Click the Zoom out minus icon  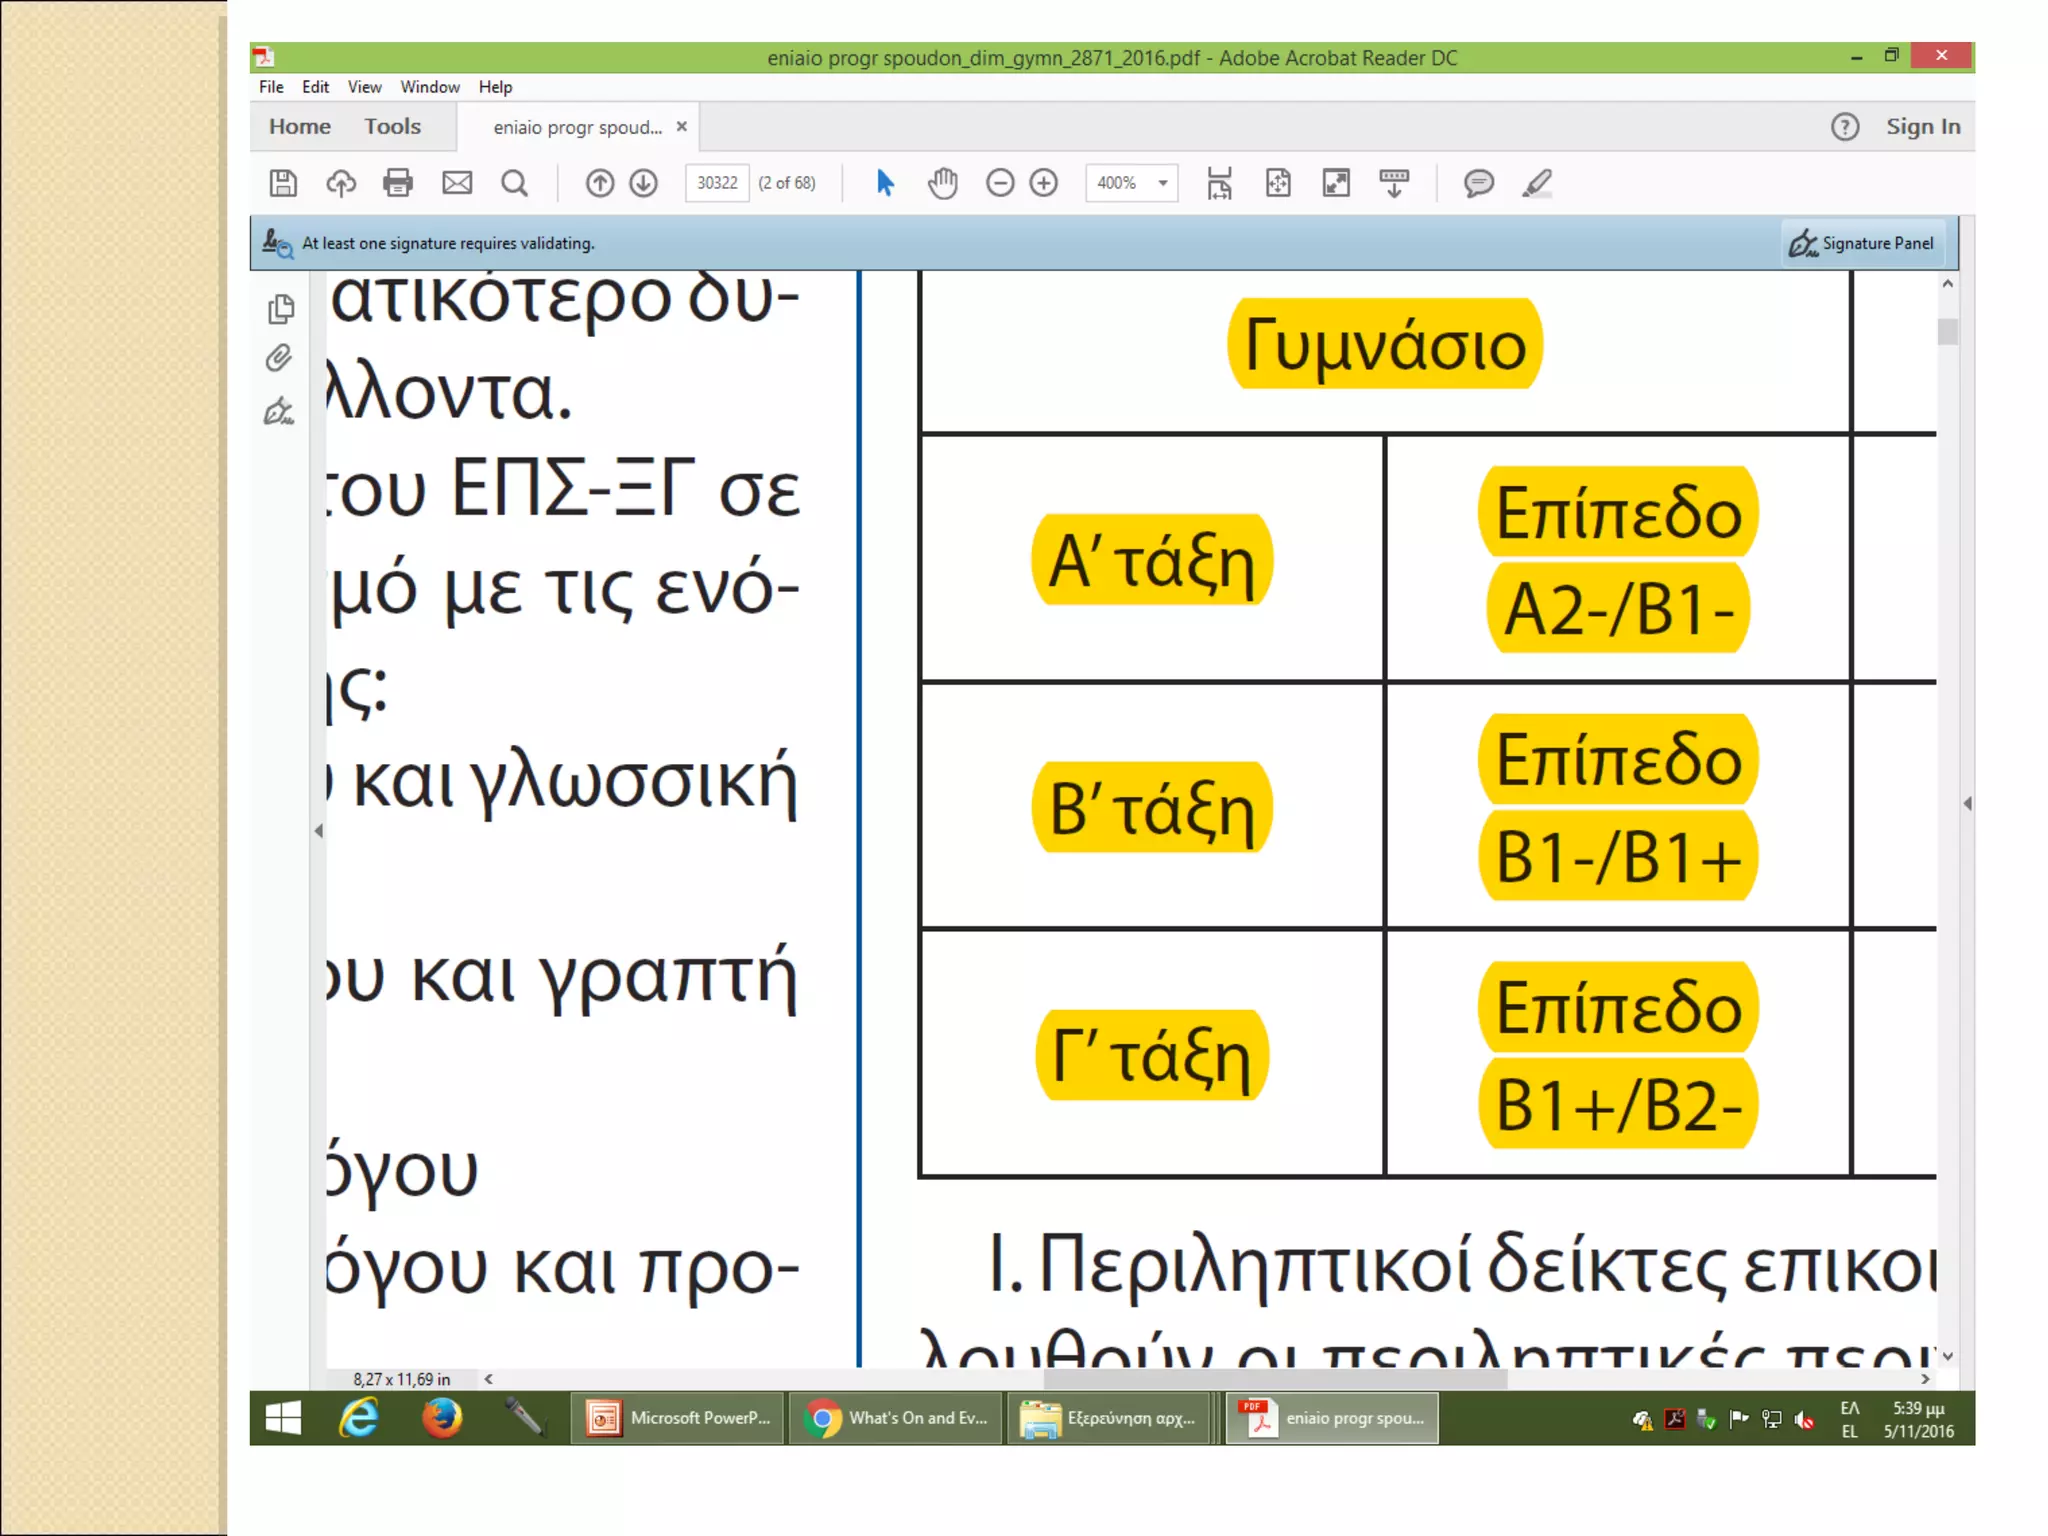click(x=1000, y=183)
